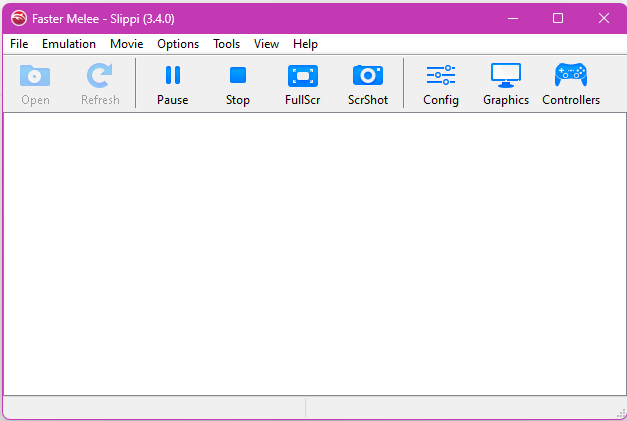Screen dimensions: 627x421
Task: Open the View menu
Action: pos(266,44)
